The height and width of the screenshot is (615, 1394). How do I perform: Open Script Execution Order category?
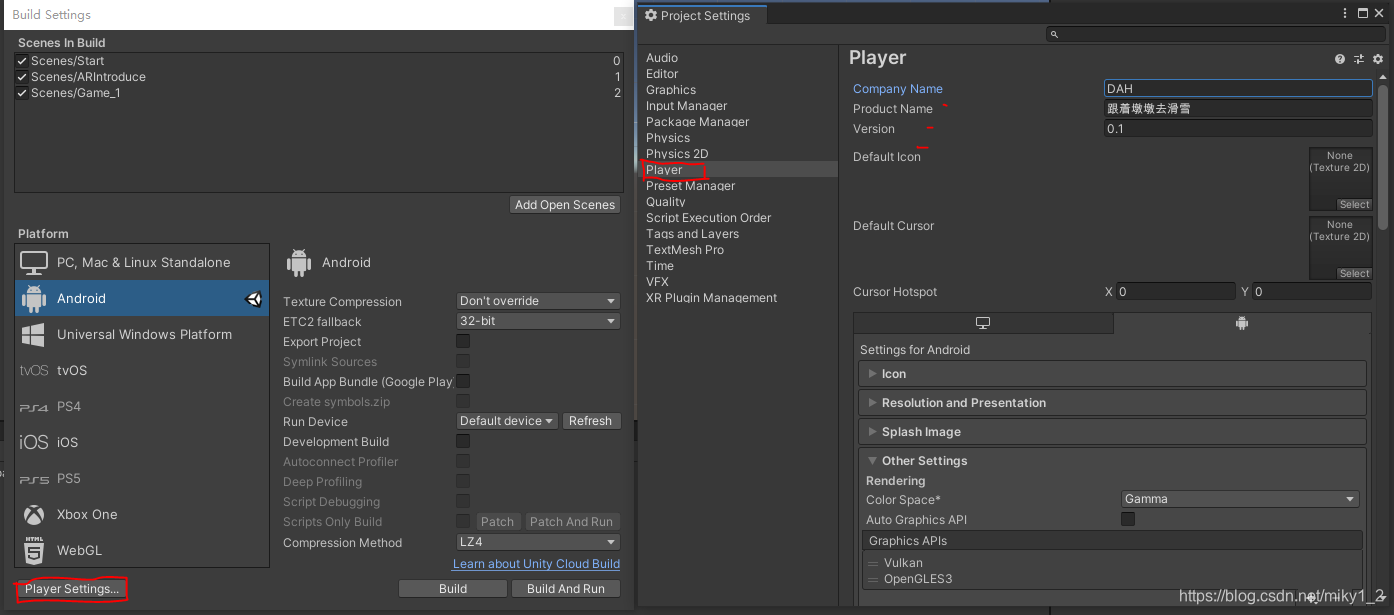(708, 218)
